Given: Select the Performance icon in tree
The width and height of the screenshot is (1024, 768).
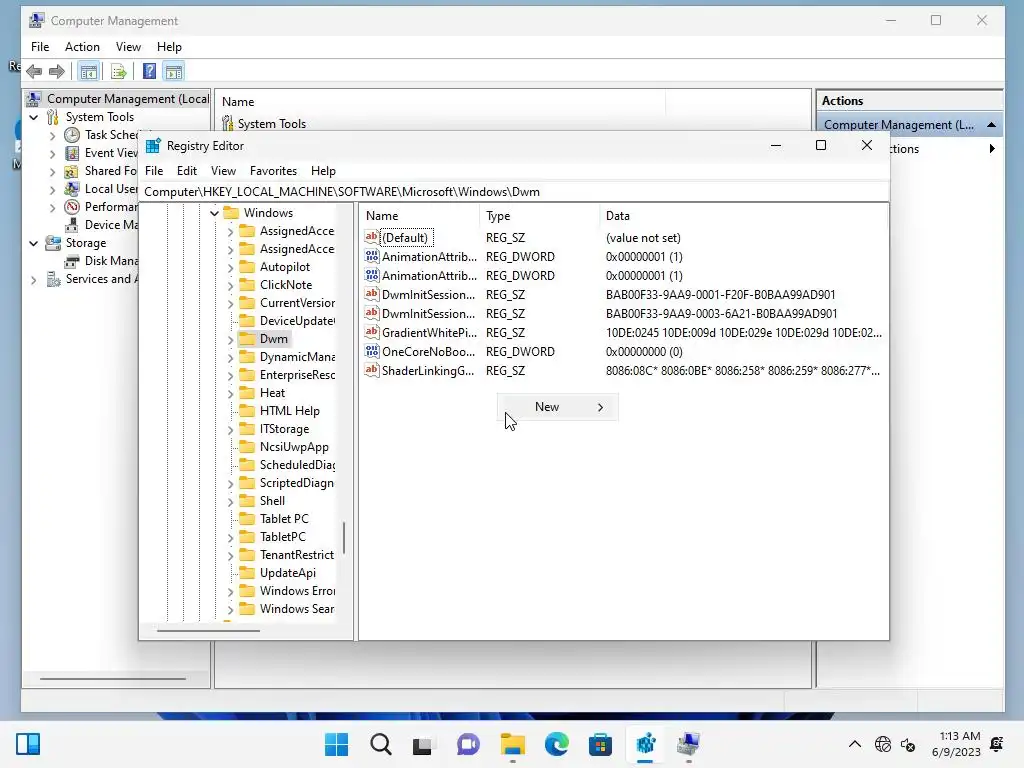Looking at the screenshot, I should [x=72, y=207].
